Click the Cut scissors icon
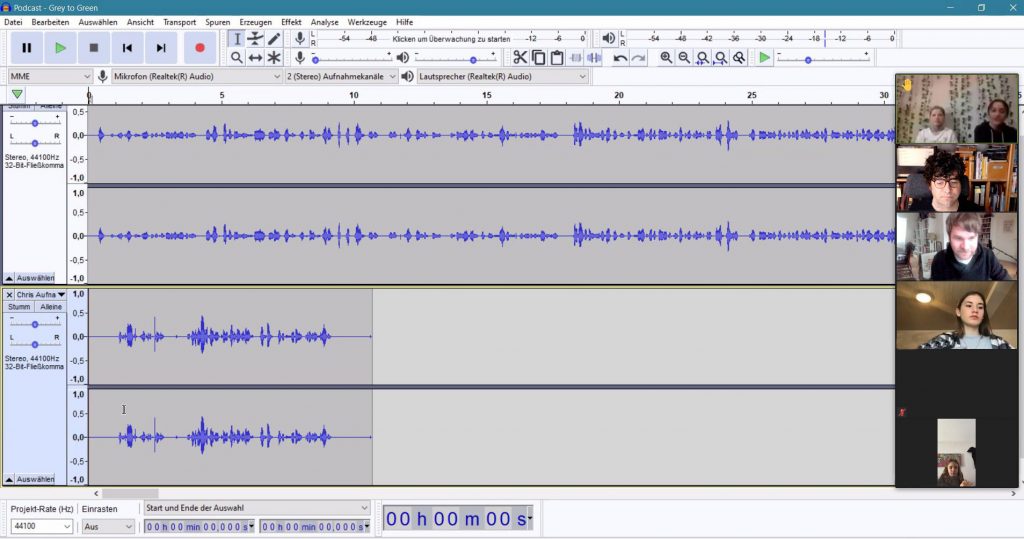1024x539 pixels. 520,58
